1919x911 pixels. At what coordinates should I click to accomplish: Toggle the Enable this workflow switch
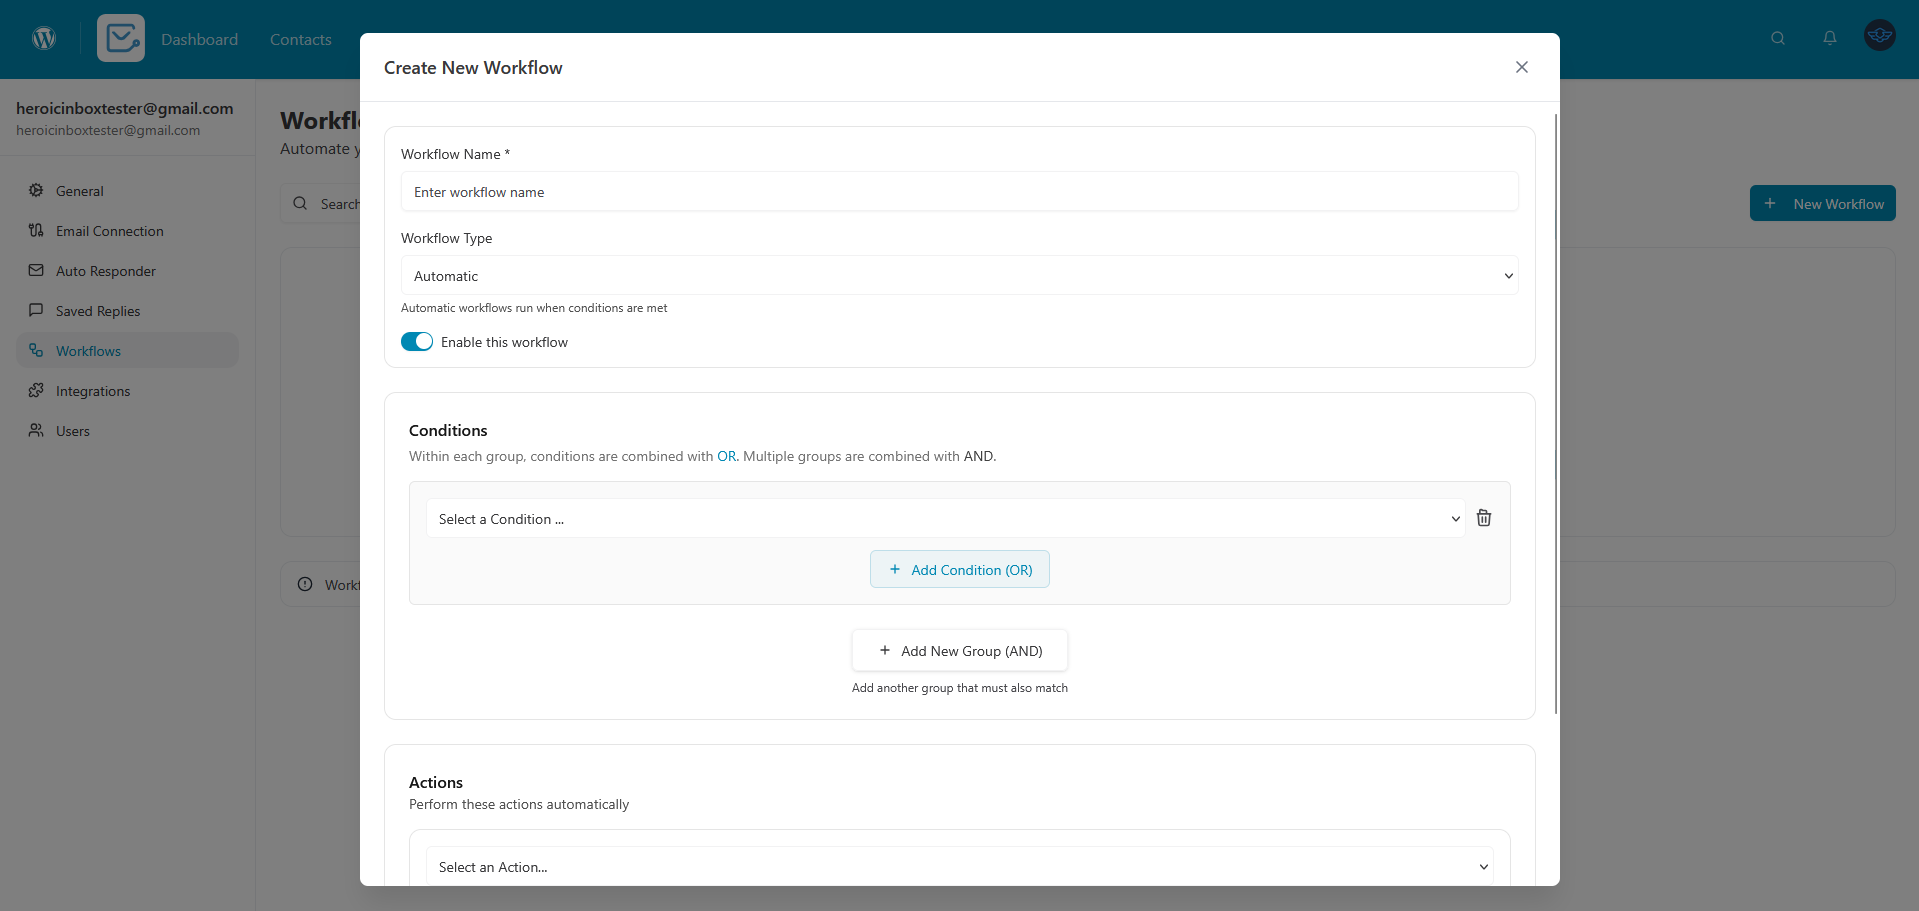[417, 342]
